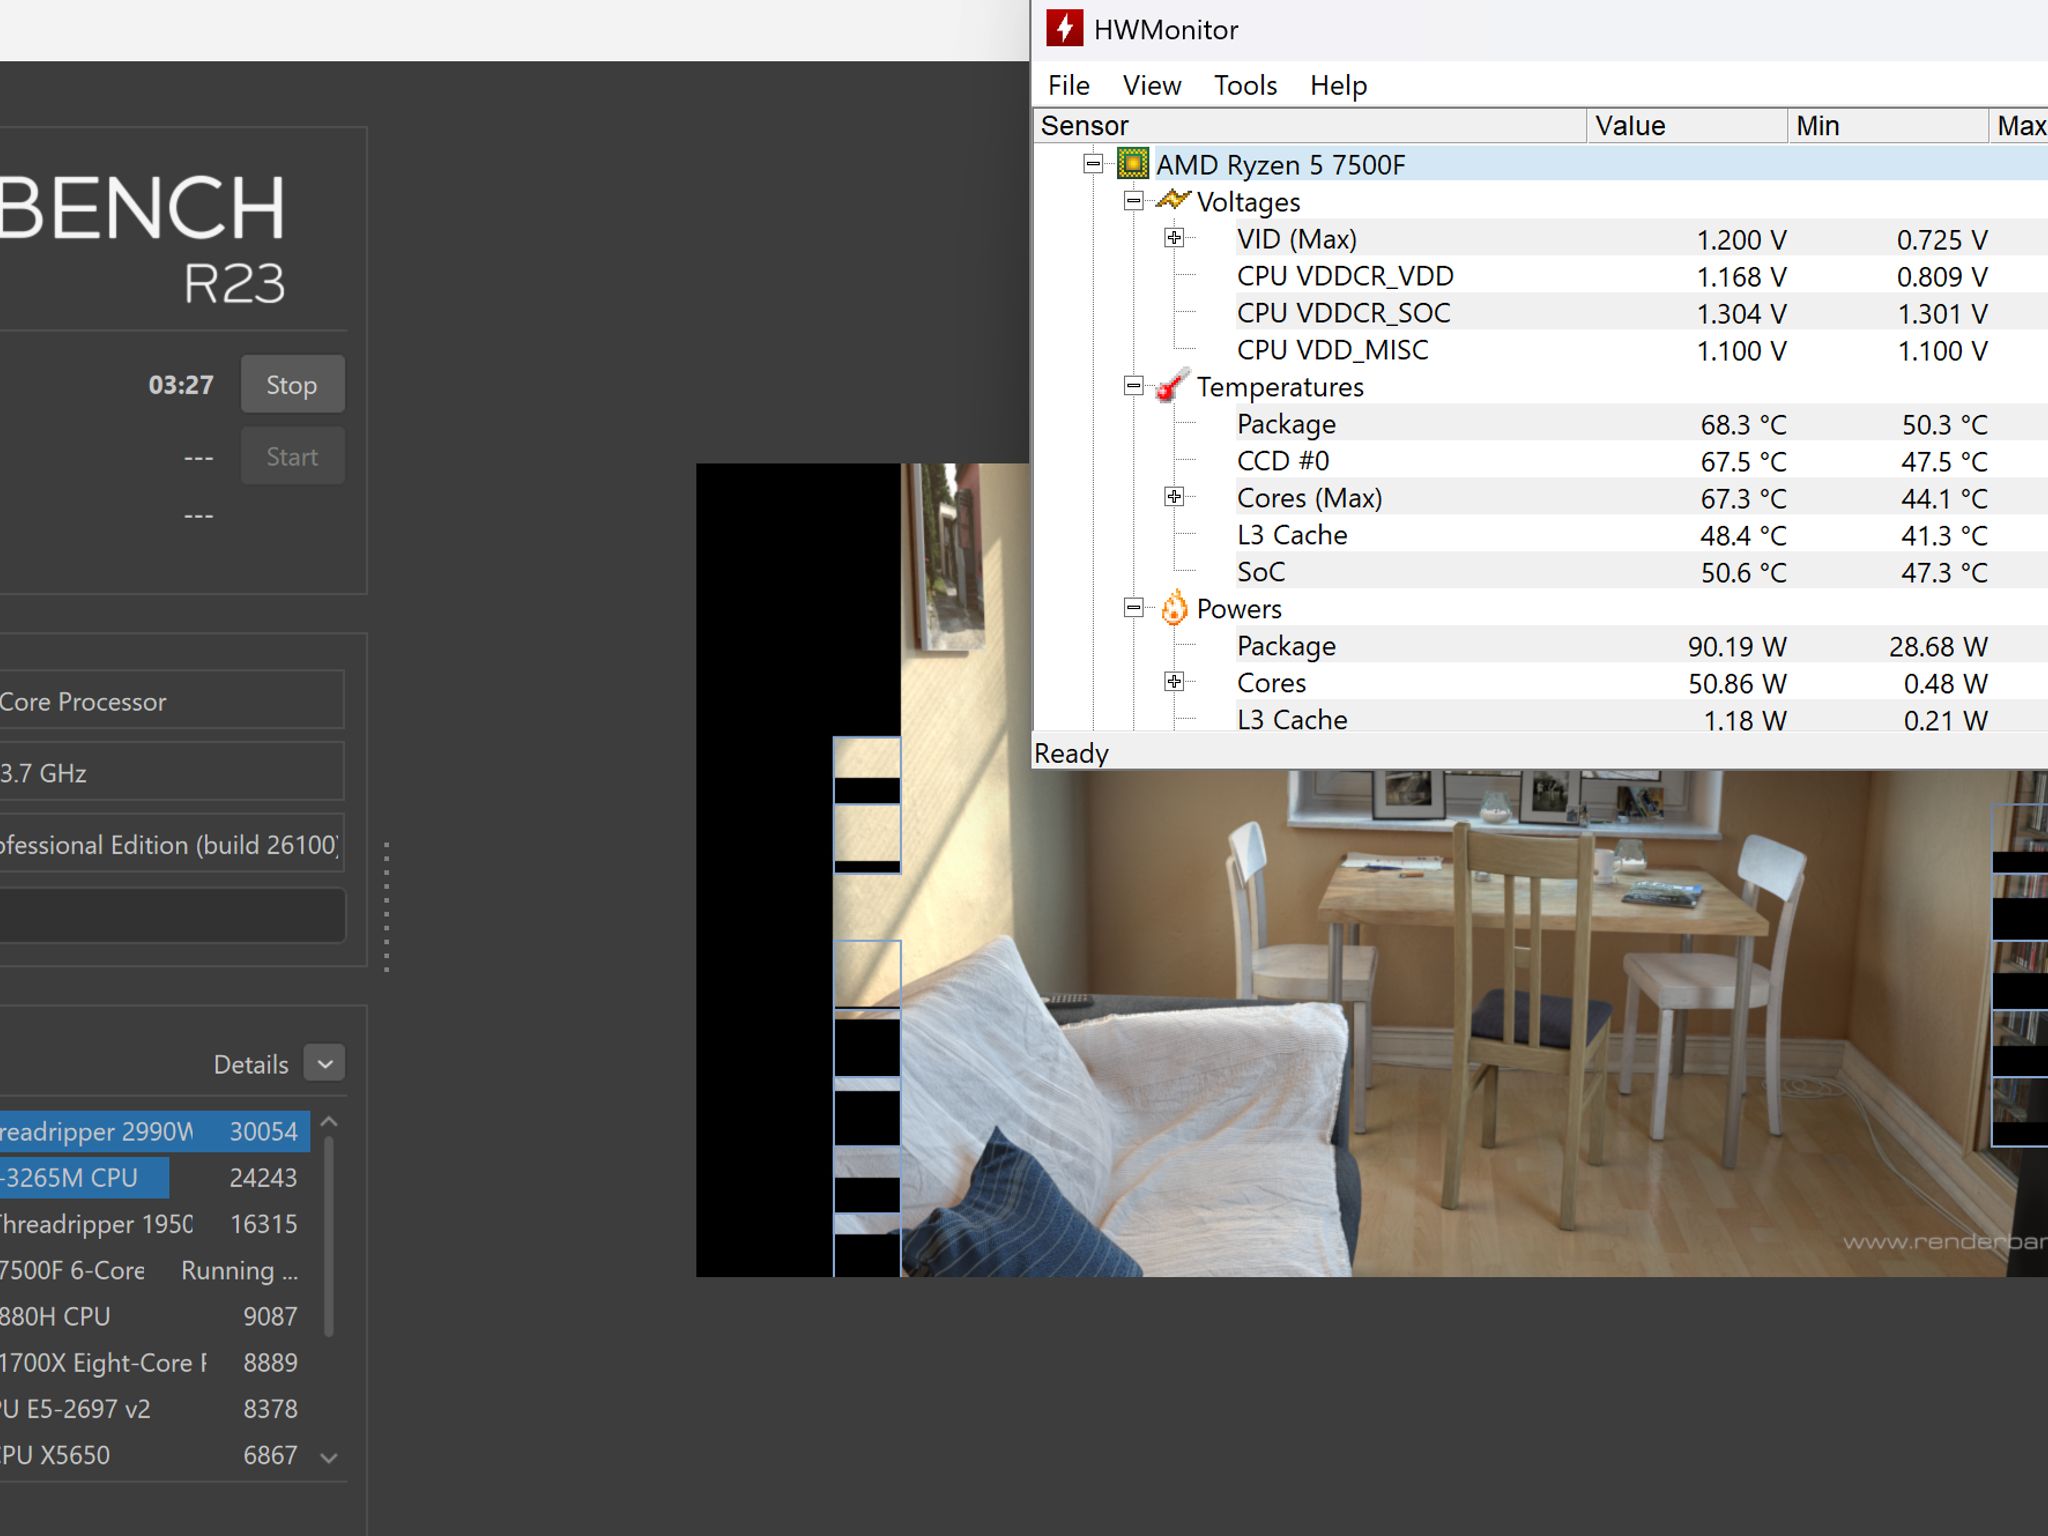This screenshot has height=1536, width=2048.
Task: Click the Core Processor field in Cinebench
Action: 171,700
